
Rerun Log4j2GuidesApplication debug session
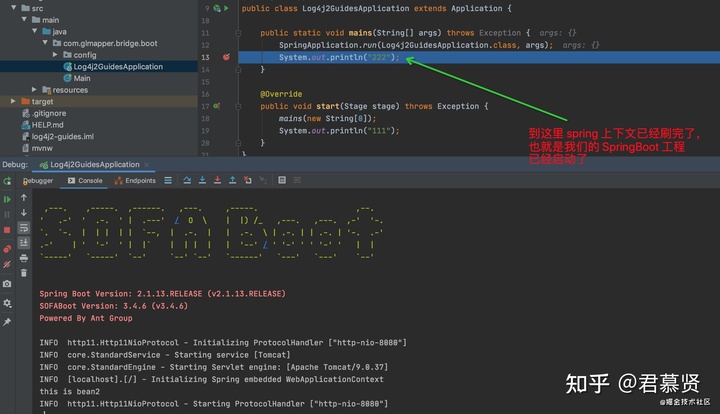click(7, 181)
